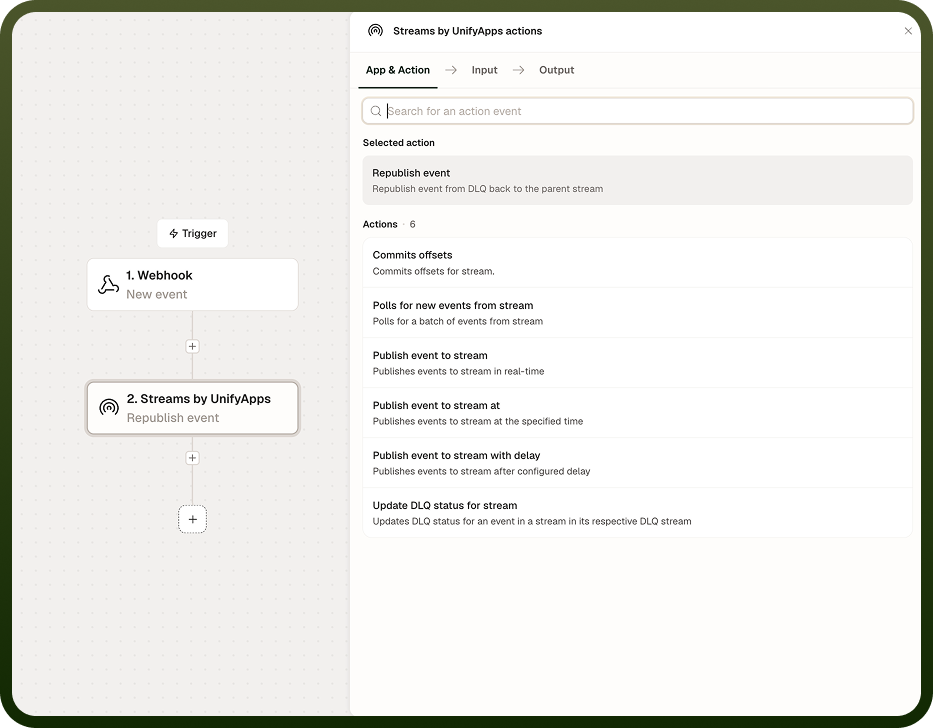Focus the 'Search for an action event' field
Viewport: 933px width, 728px height.
pos(637,111)
